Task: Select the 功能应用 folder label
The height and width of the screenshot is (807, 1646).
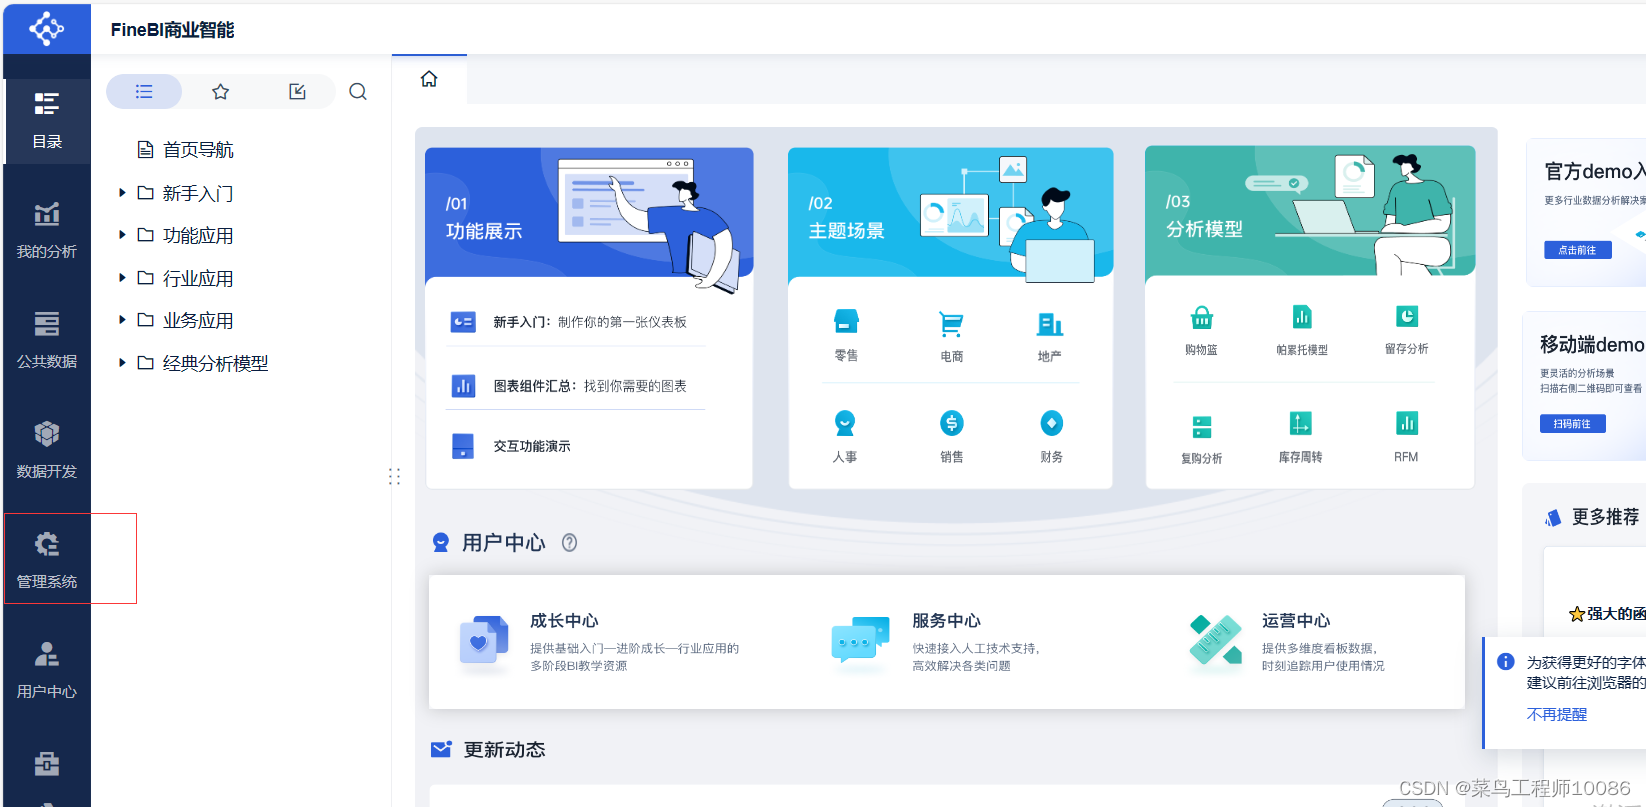Action: pyautogui.click(x=198, y=236)
